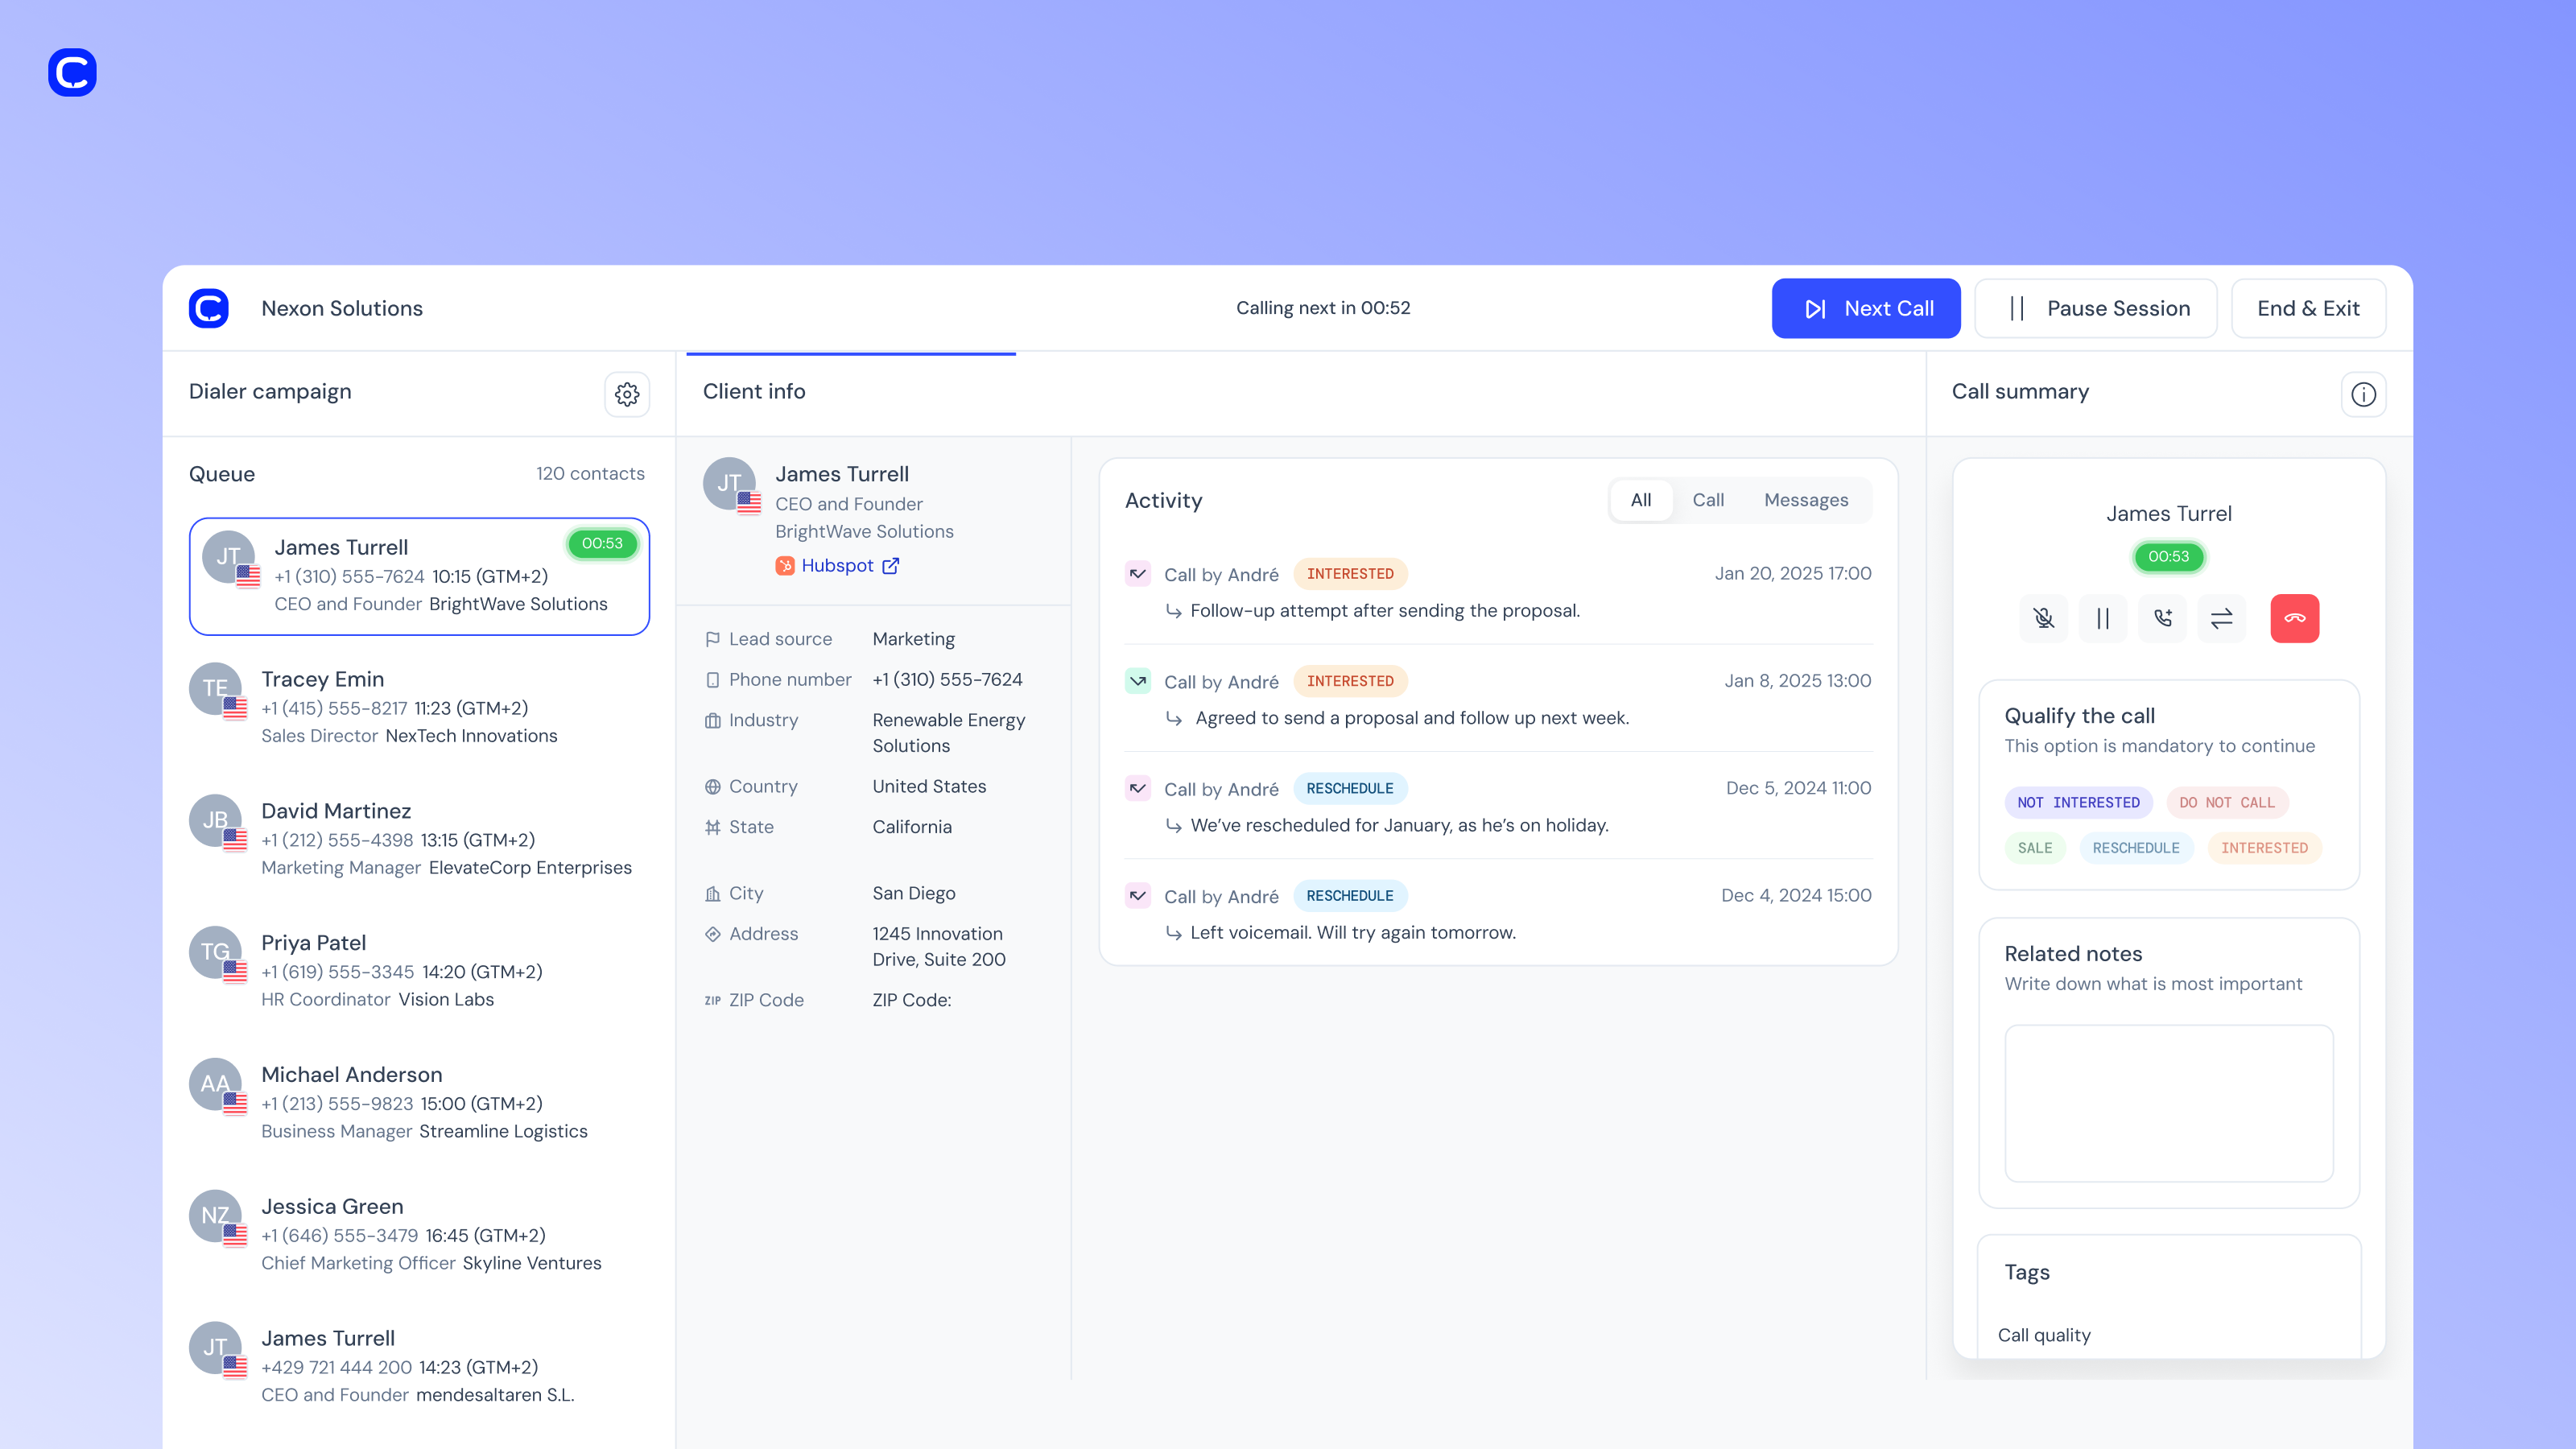Click inside the Related notes text area

coord(2168,1102)
